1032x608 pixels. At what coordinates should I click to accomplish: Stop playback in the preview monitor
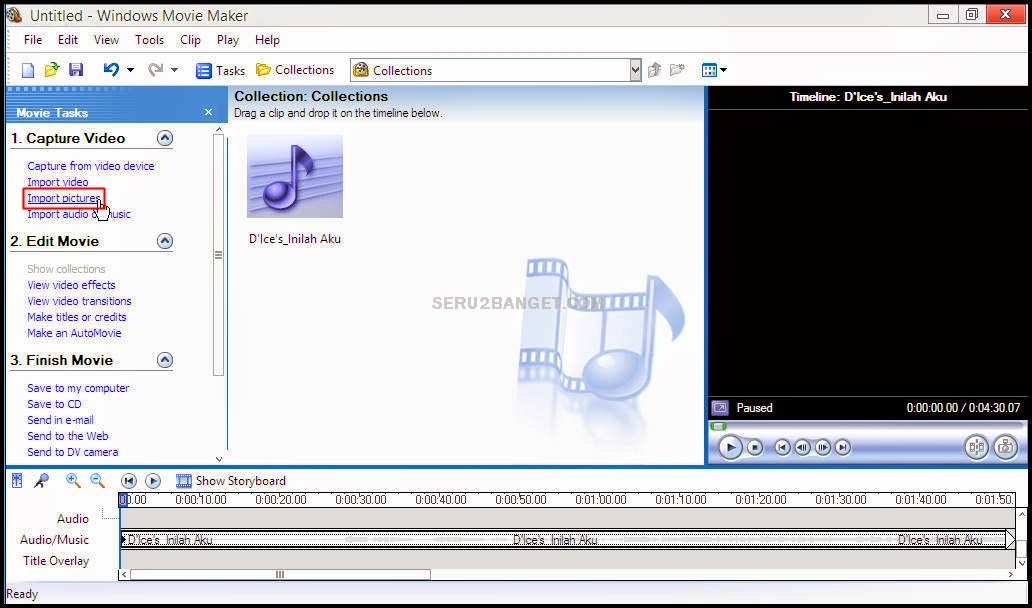755,447
